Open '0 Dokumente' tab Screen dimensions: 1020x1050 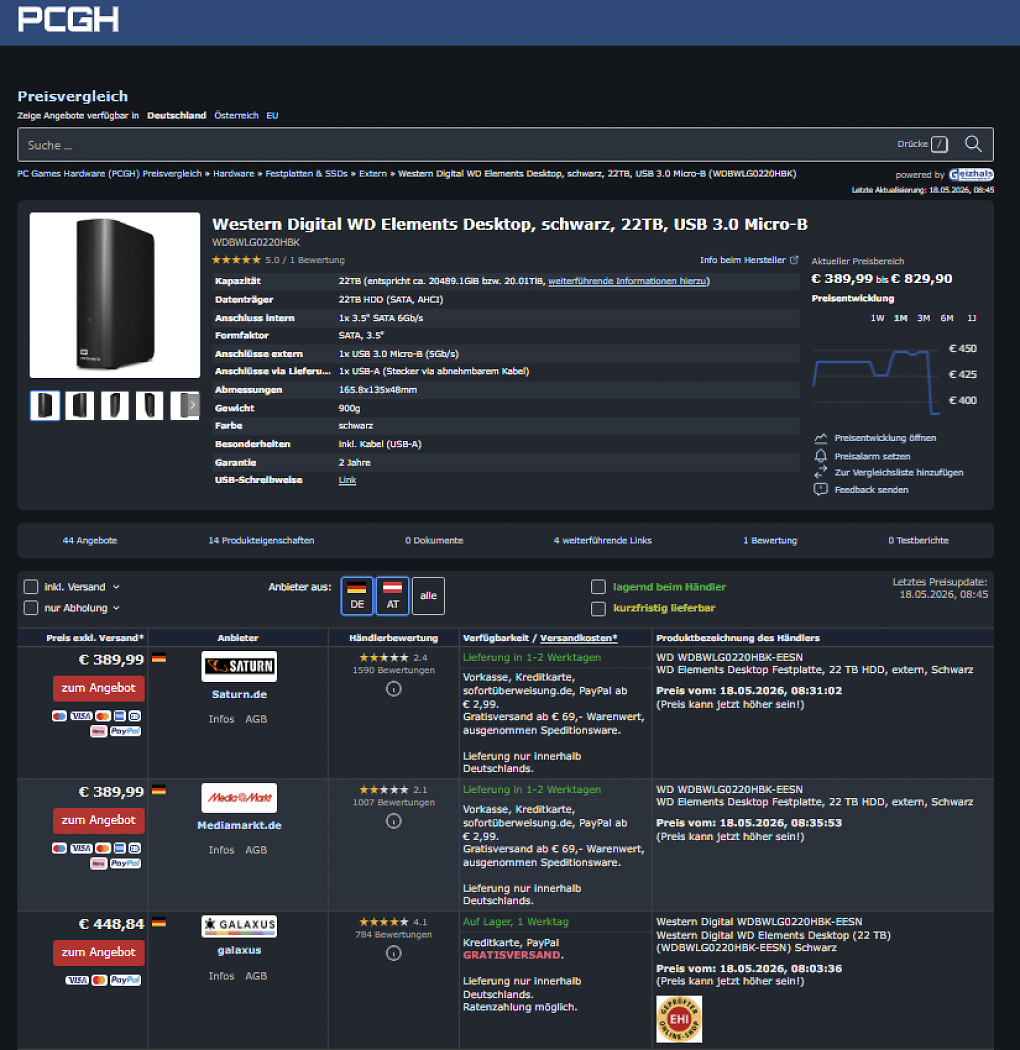[x=434, y=540]
